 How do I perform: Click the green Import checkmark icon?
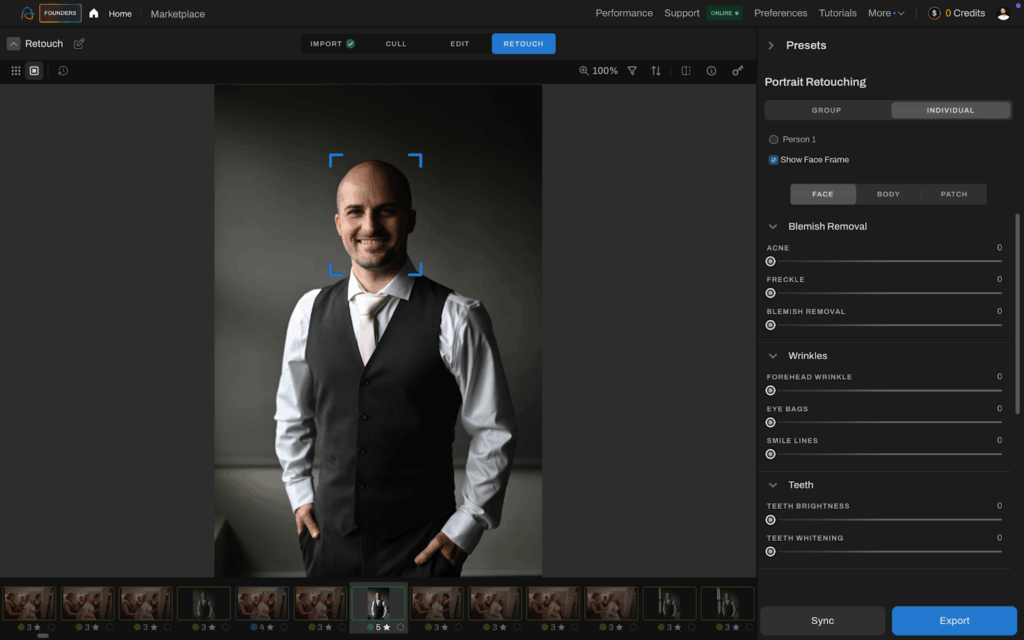pos(351,44)
